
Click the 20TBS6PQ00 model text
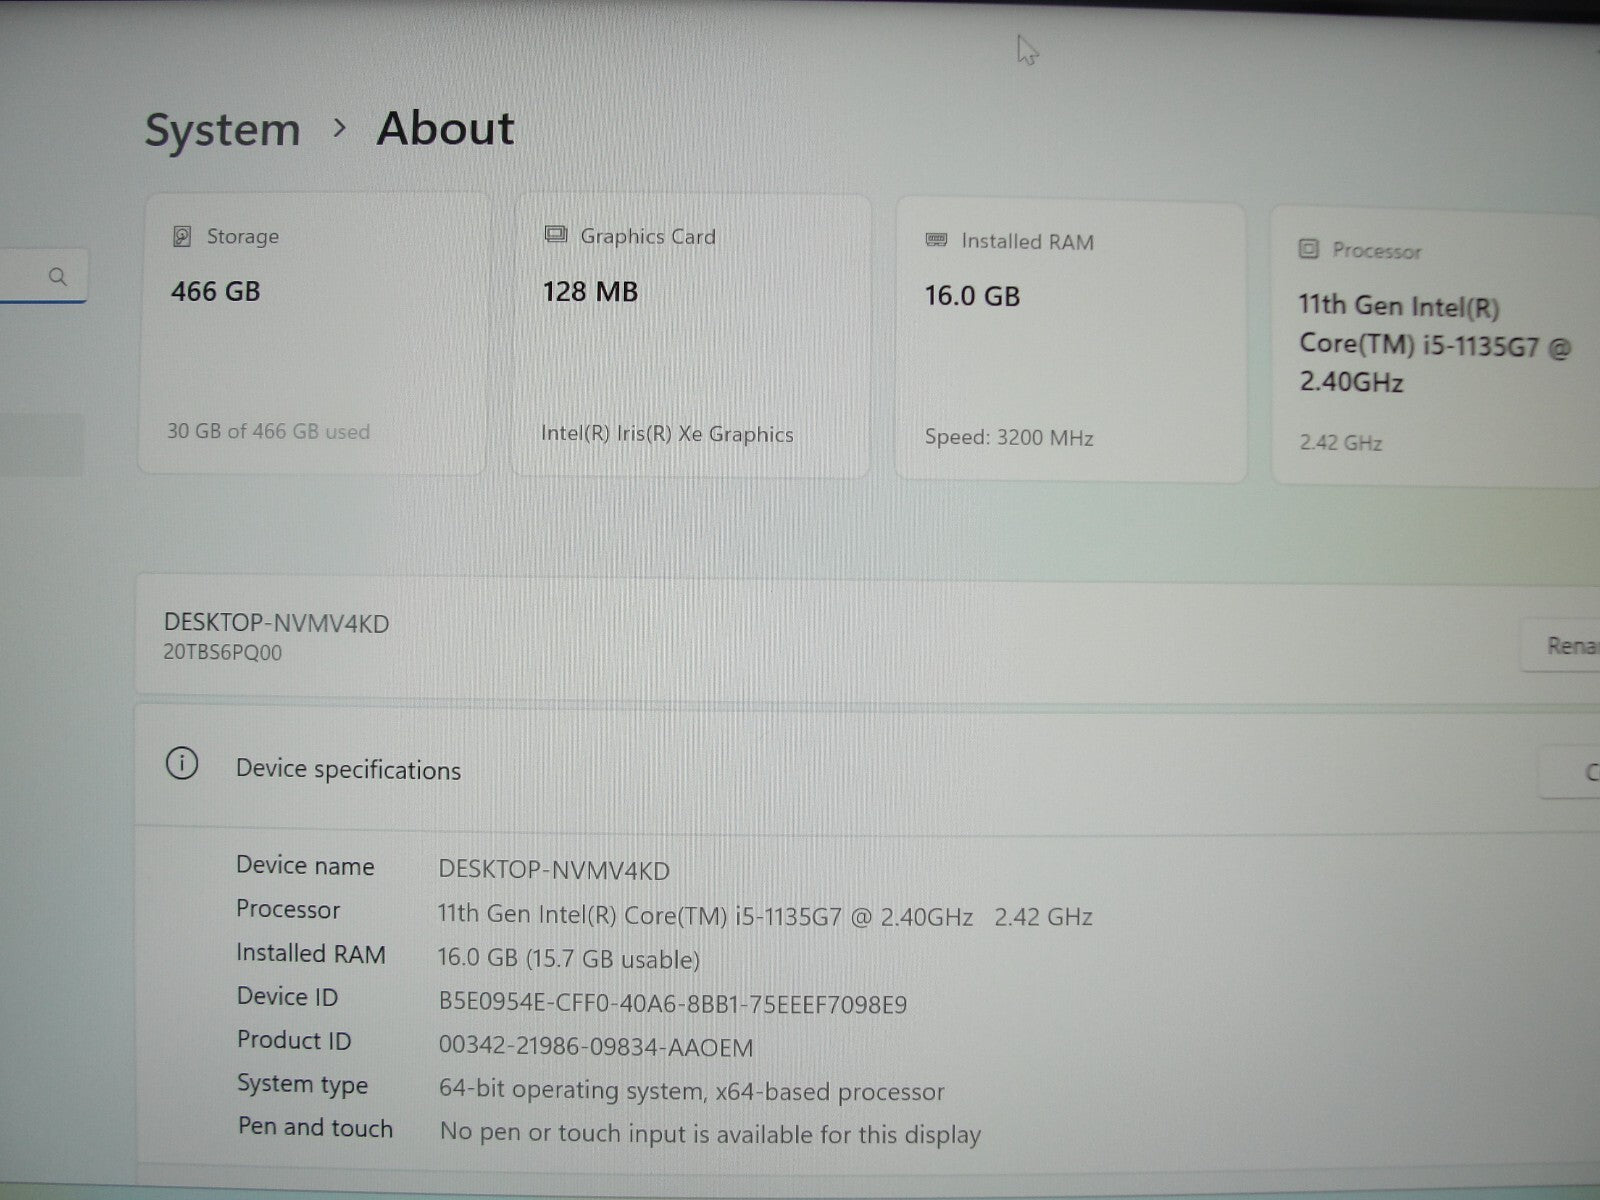(223, 653)
